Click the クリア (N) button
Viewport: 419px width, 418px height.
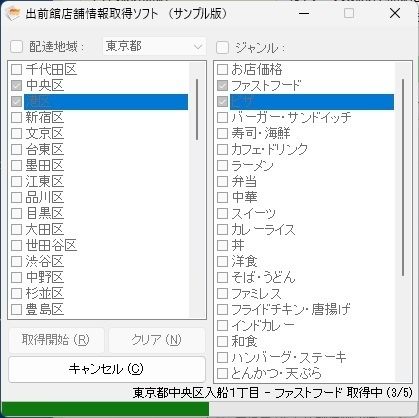[157, 340]
